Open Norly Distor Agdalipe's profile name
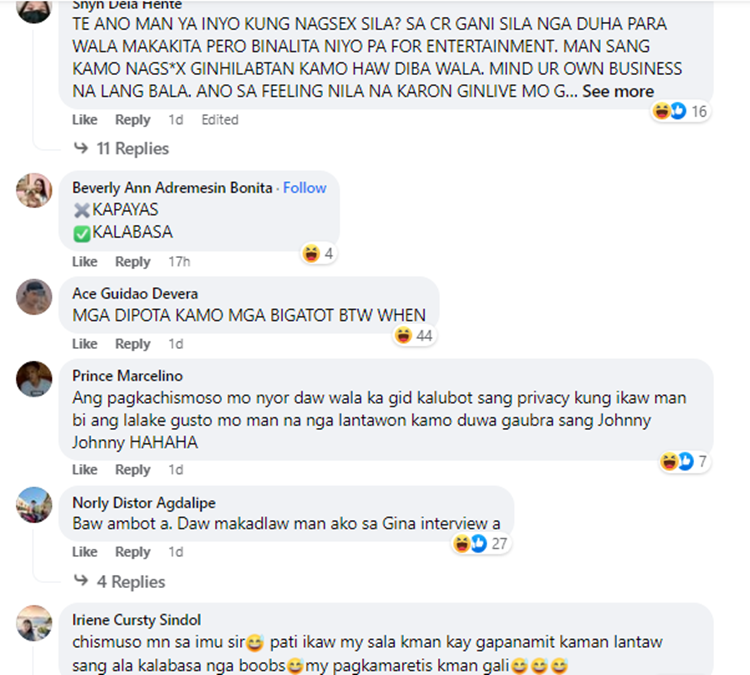The height and width of the screenshot is (675, 750). point(144,503)
